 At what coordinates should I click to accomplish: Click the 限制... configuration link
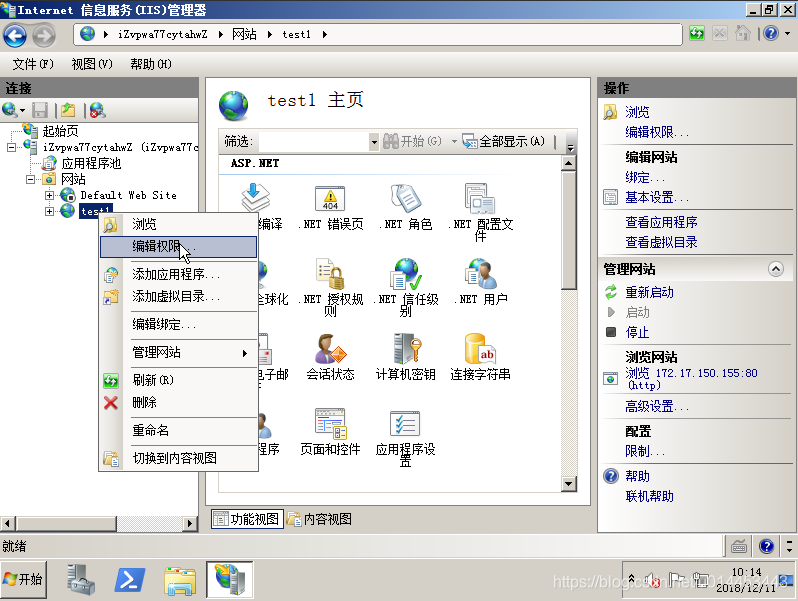tap(645, 451)
